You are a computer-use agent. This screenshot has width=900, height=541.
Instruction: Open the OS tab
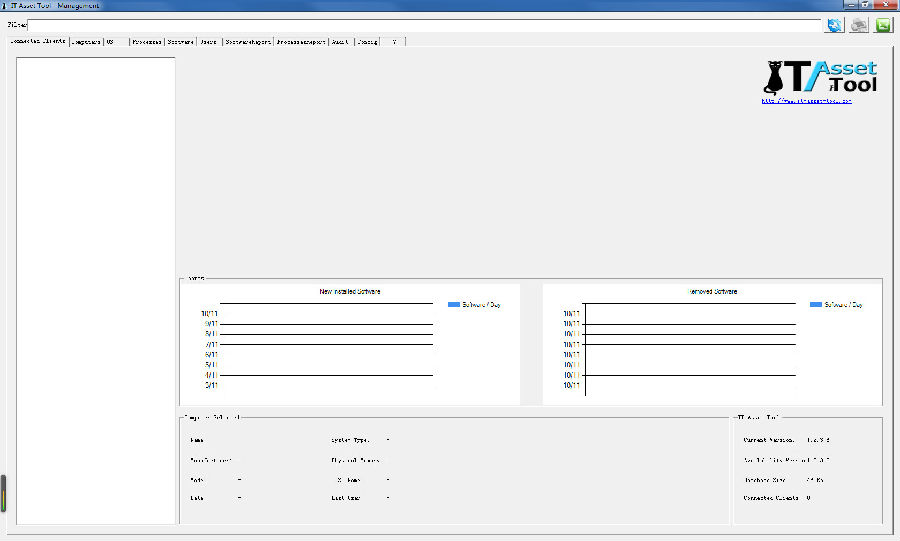tap(117, 42)
